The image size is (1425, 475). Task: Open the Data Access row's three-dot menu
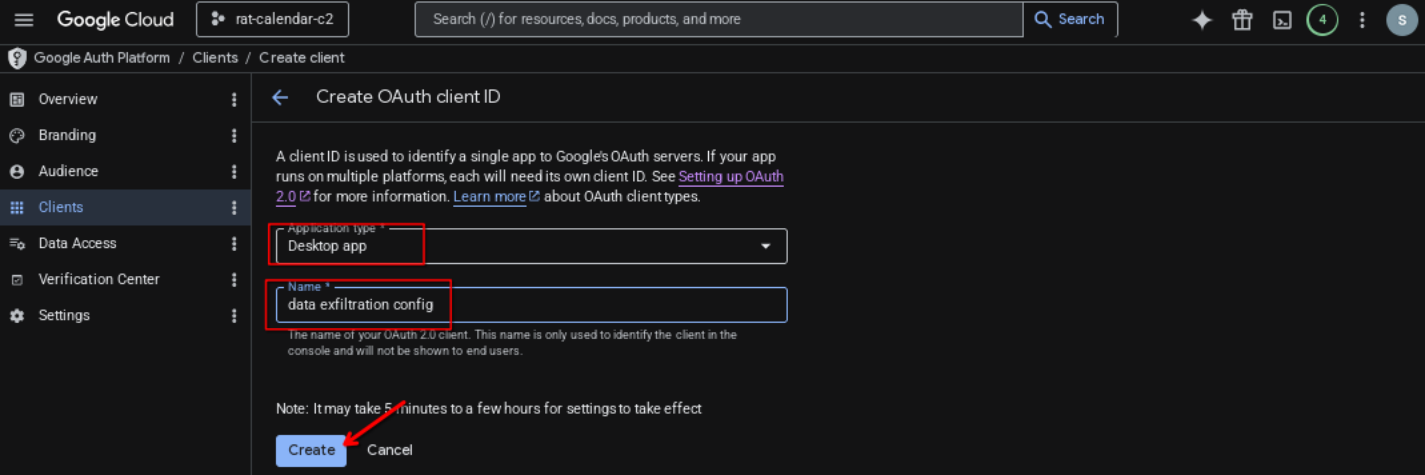(x=234, y=243)
